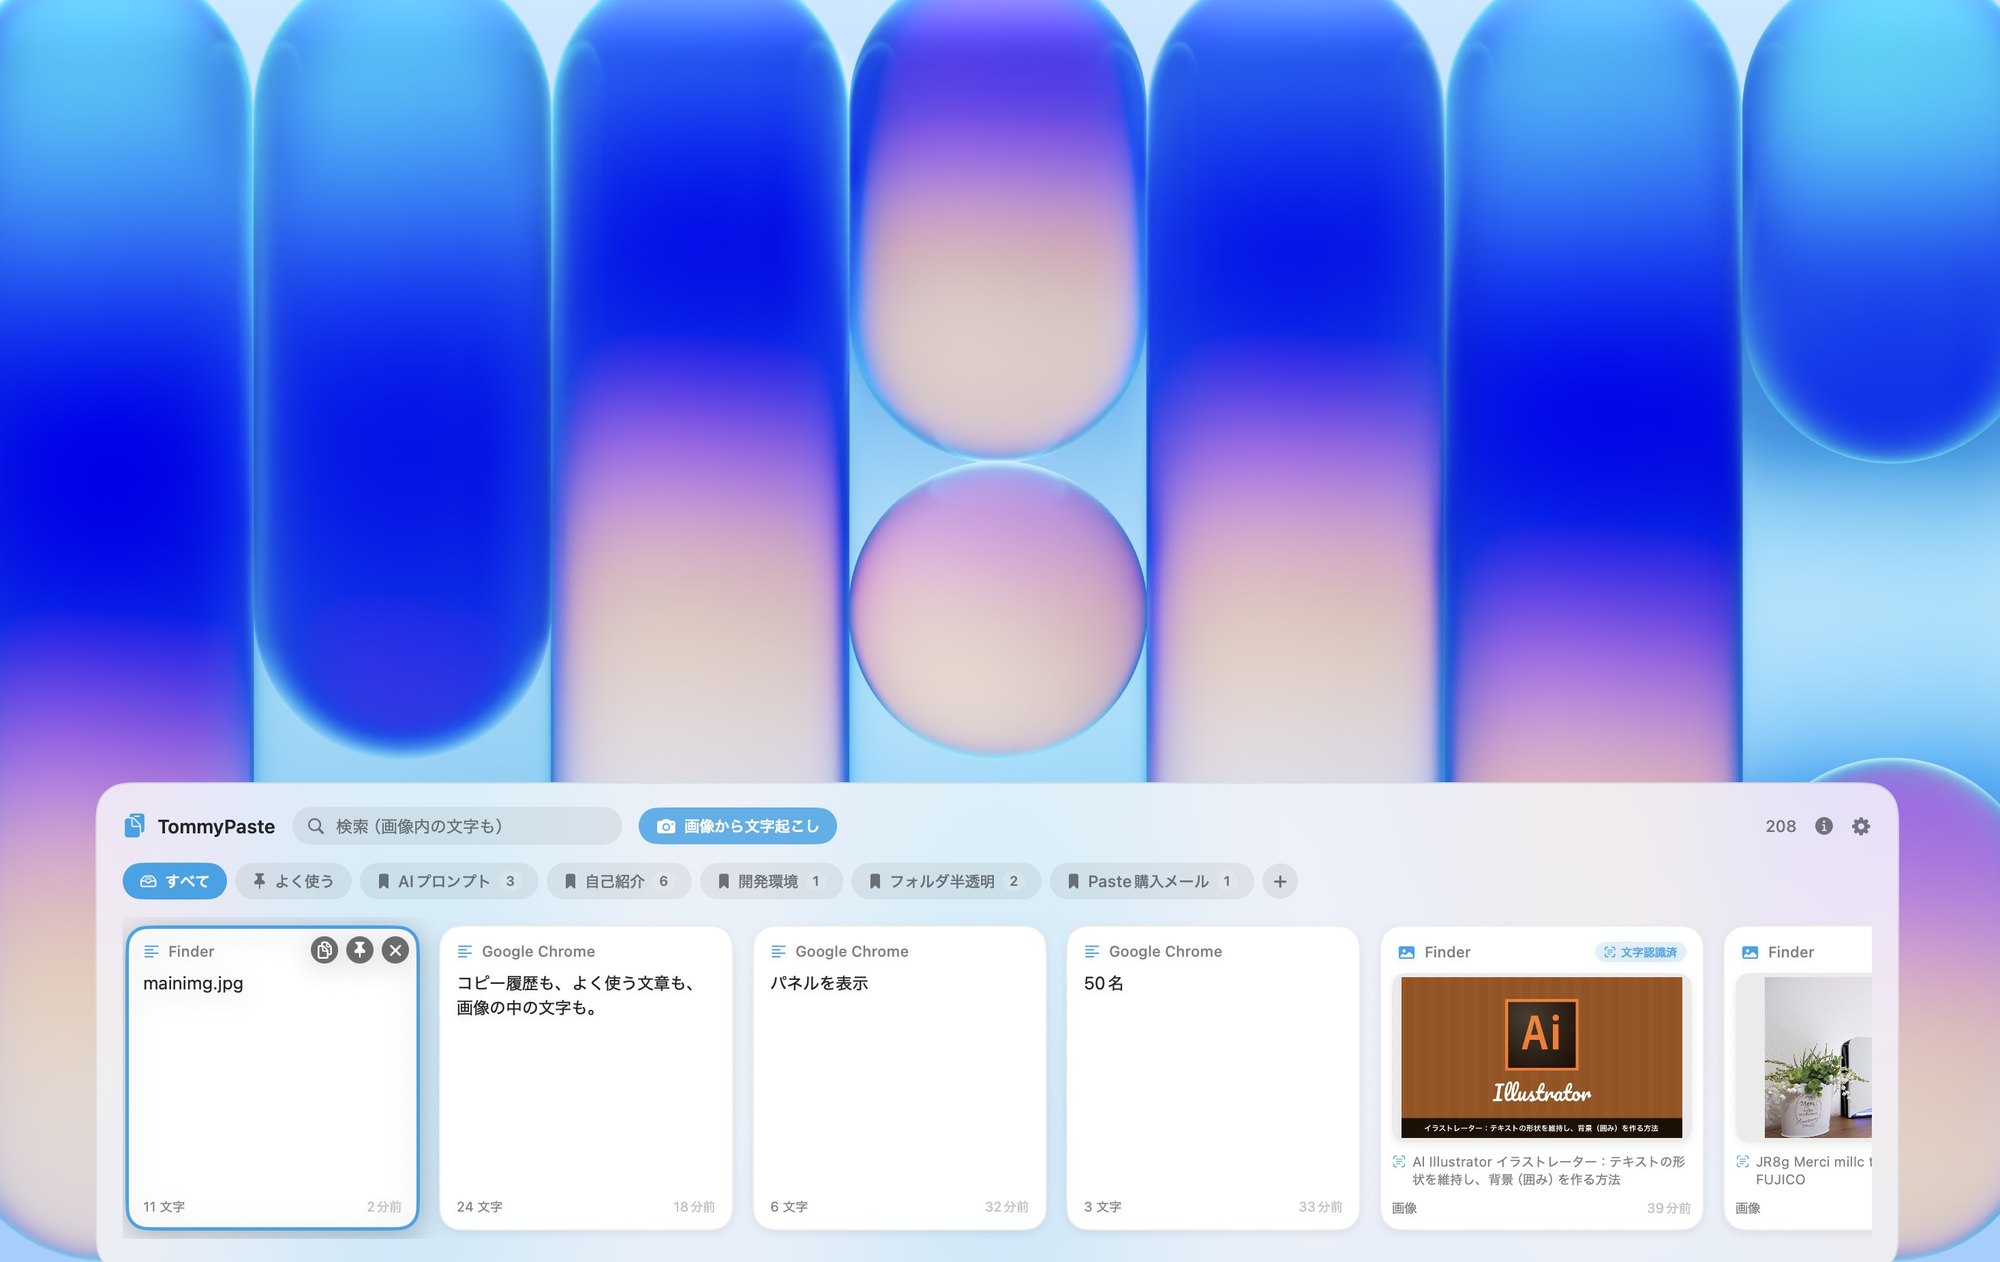Viewport: 2000px width, 1262px height.
Task: Click text icon on パネルを表示 card
Action: click(779, 951)
